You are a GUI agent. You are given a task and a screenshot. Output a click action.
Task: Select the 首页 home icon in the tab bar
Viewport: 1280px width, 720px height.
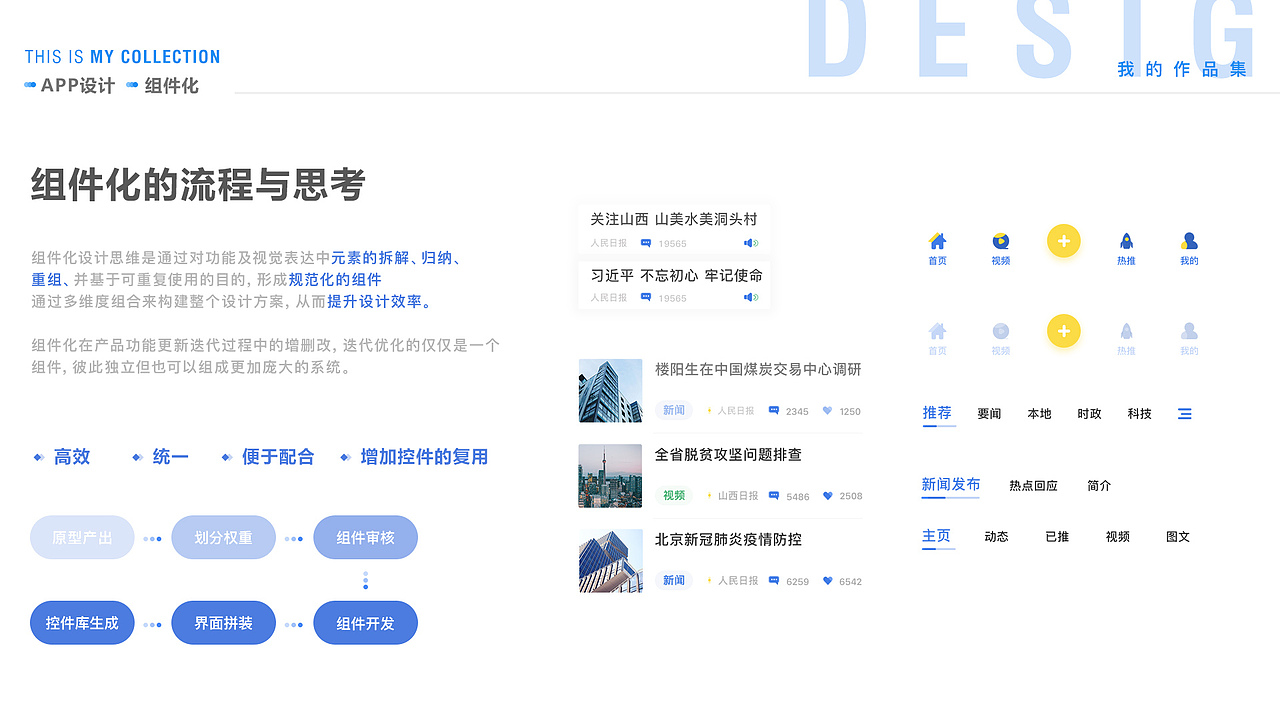pyautogui.click(x=937, y=241)
